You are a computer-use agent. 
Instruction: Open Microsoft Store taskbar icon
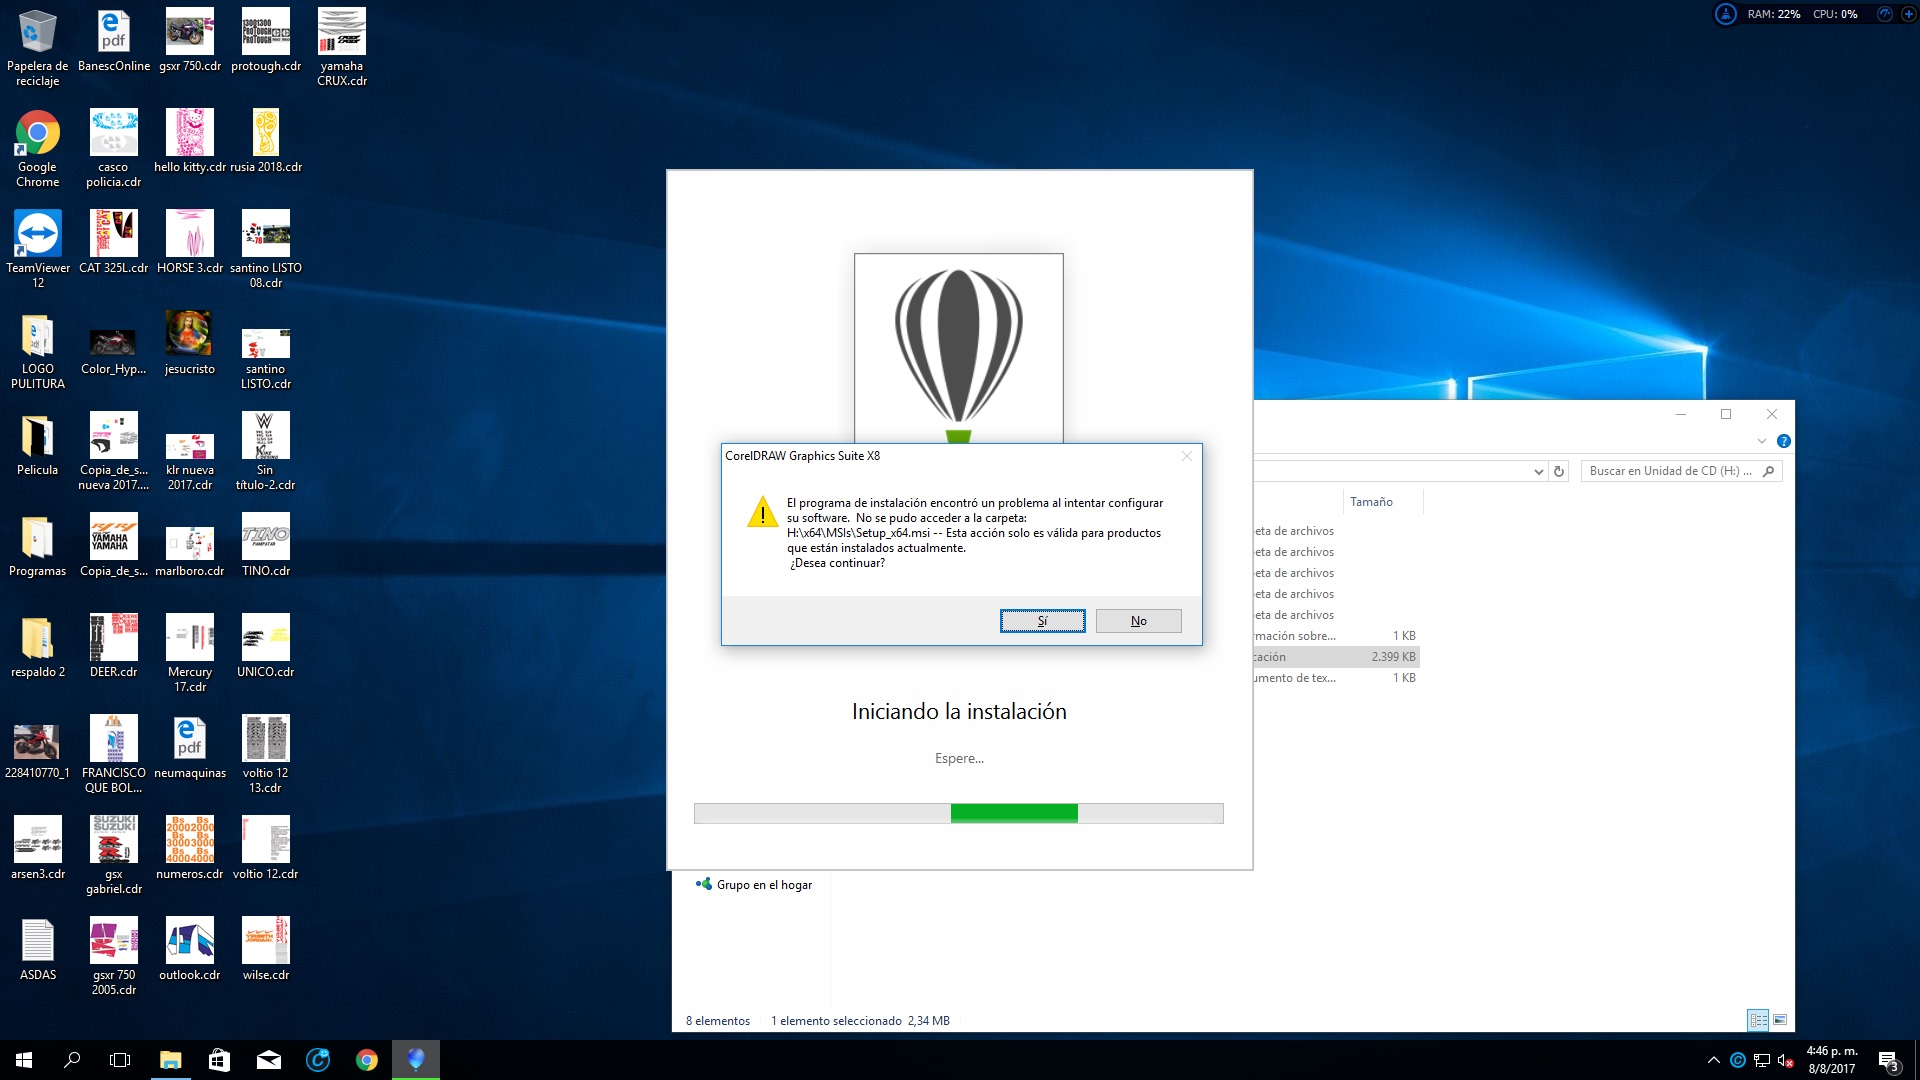click(x=219, y=1059)
